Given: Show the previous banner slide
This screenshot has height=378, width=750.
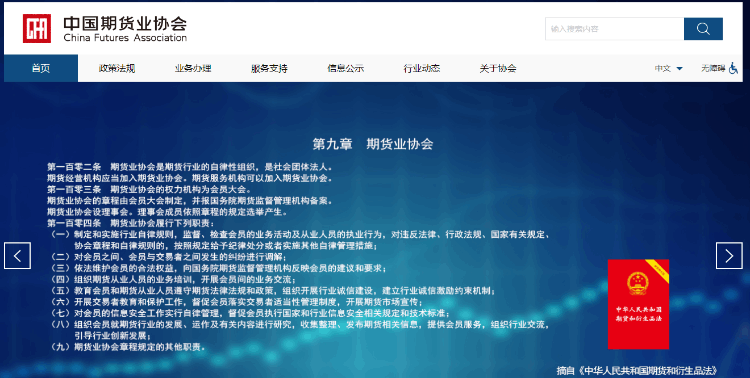Looking at the screenshot, I should coord(17,256).
